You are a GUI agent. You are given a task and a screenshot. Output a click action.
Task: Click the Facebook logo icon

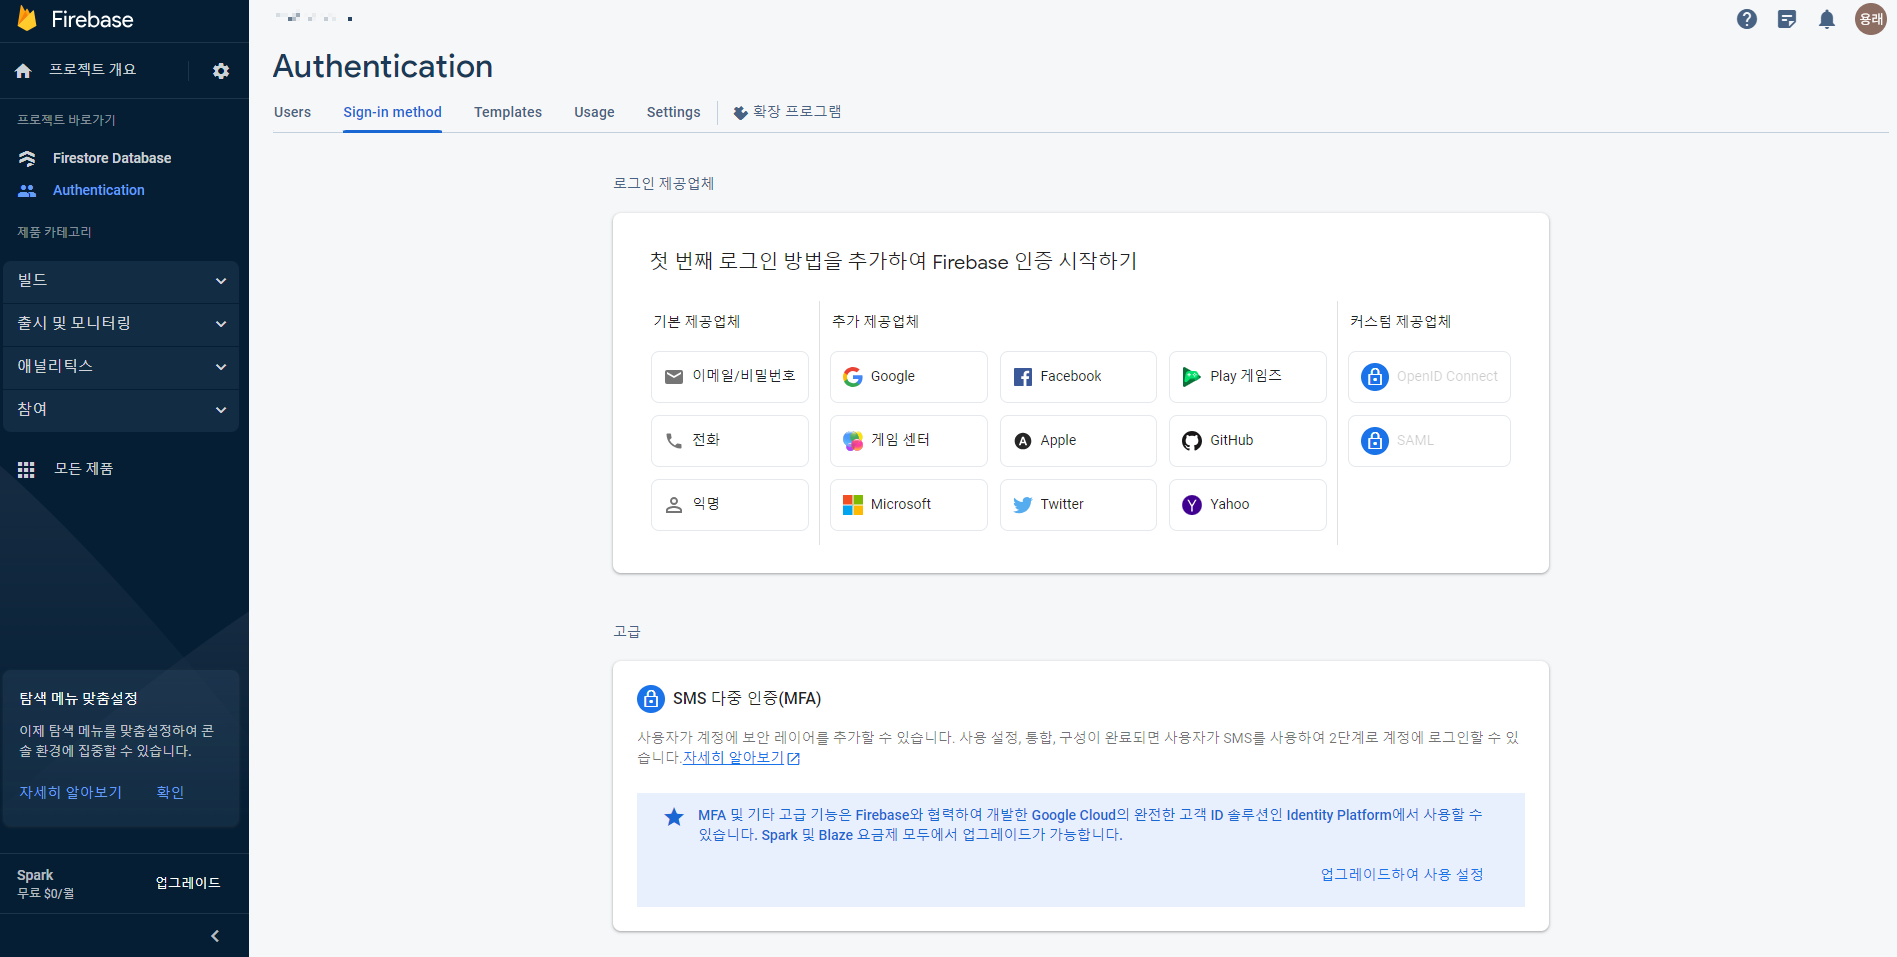pos(1023,377)
